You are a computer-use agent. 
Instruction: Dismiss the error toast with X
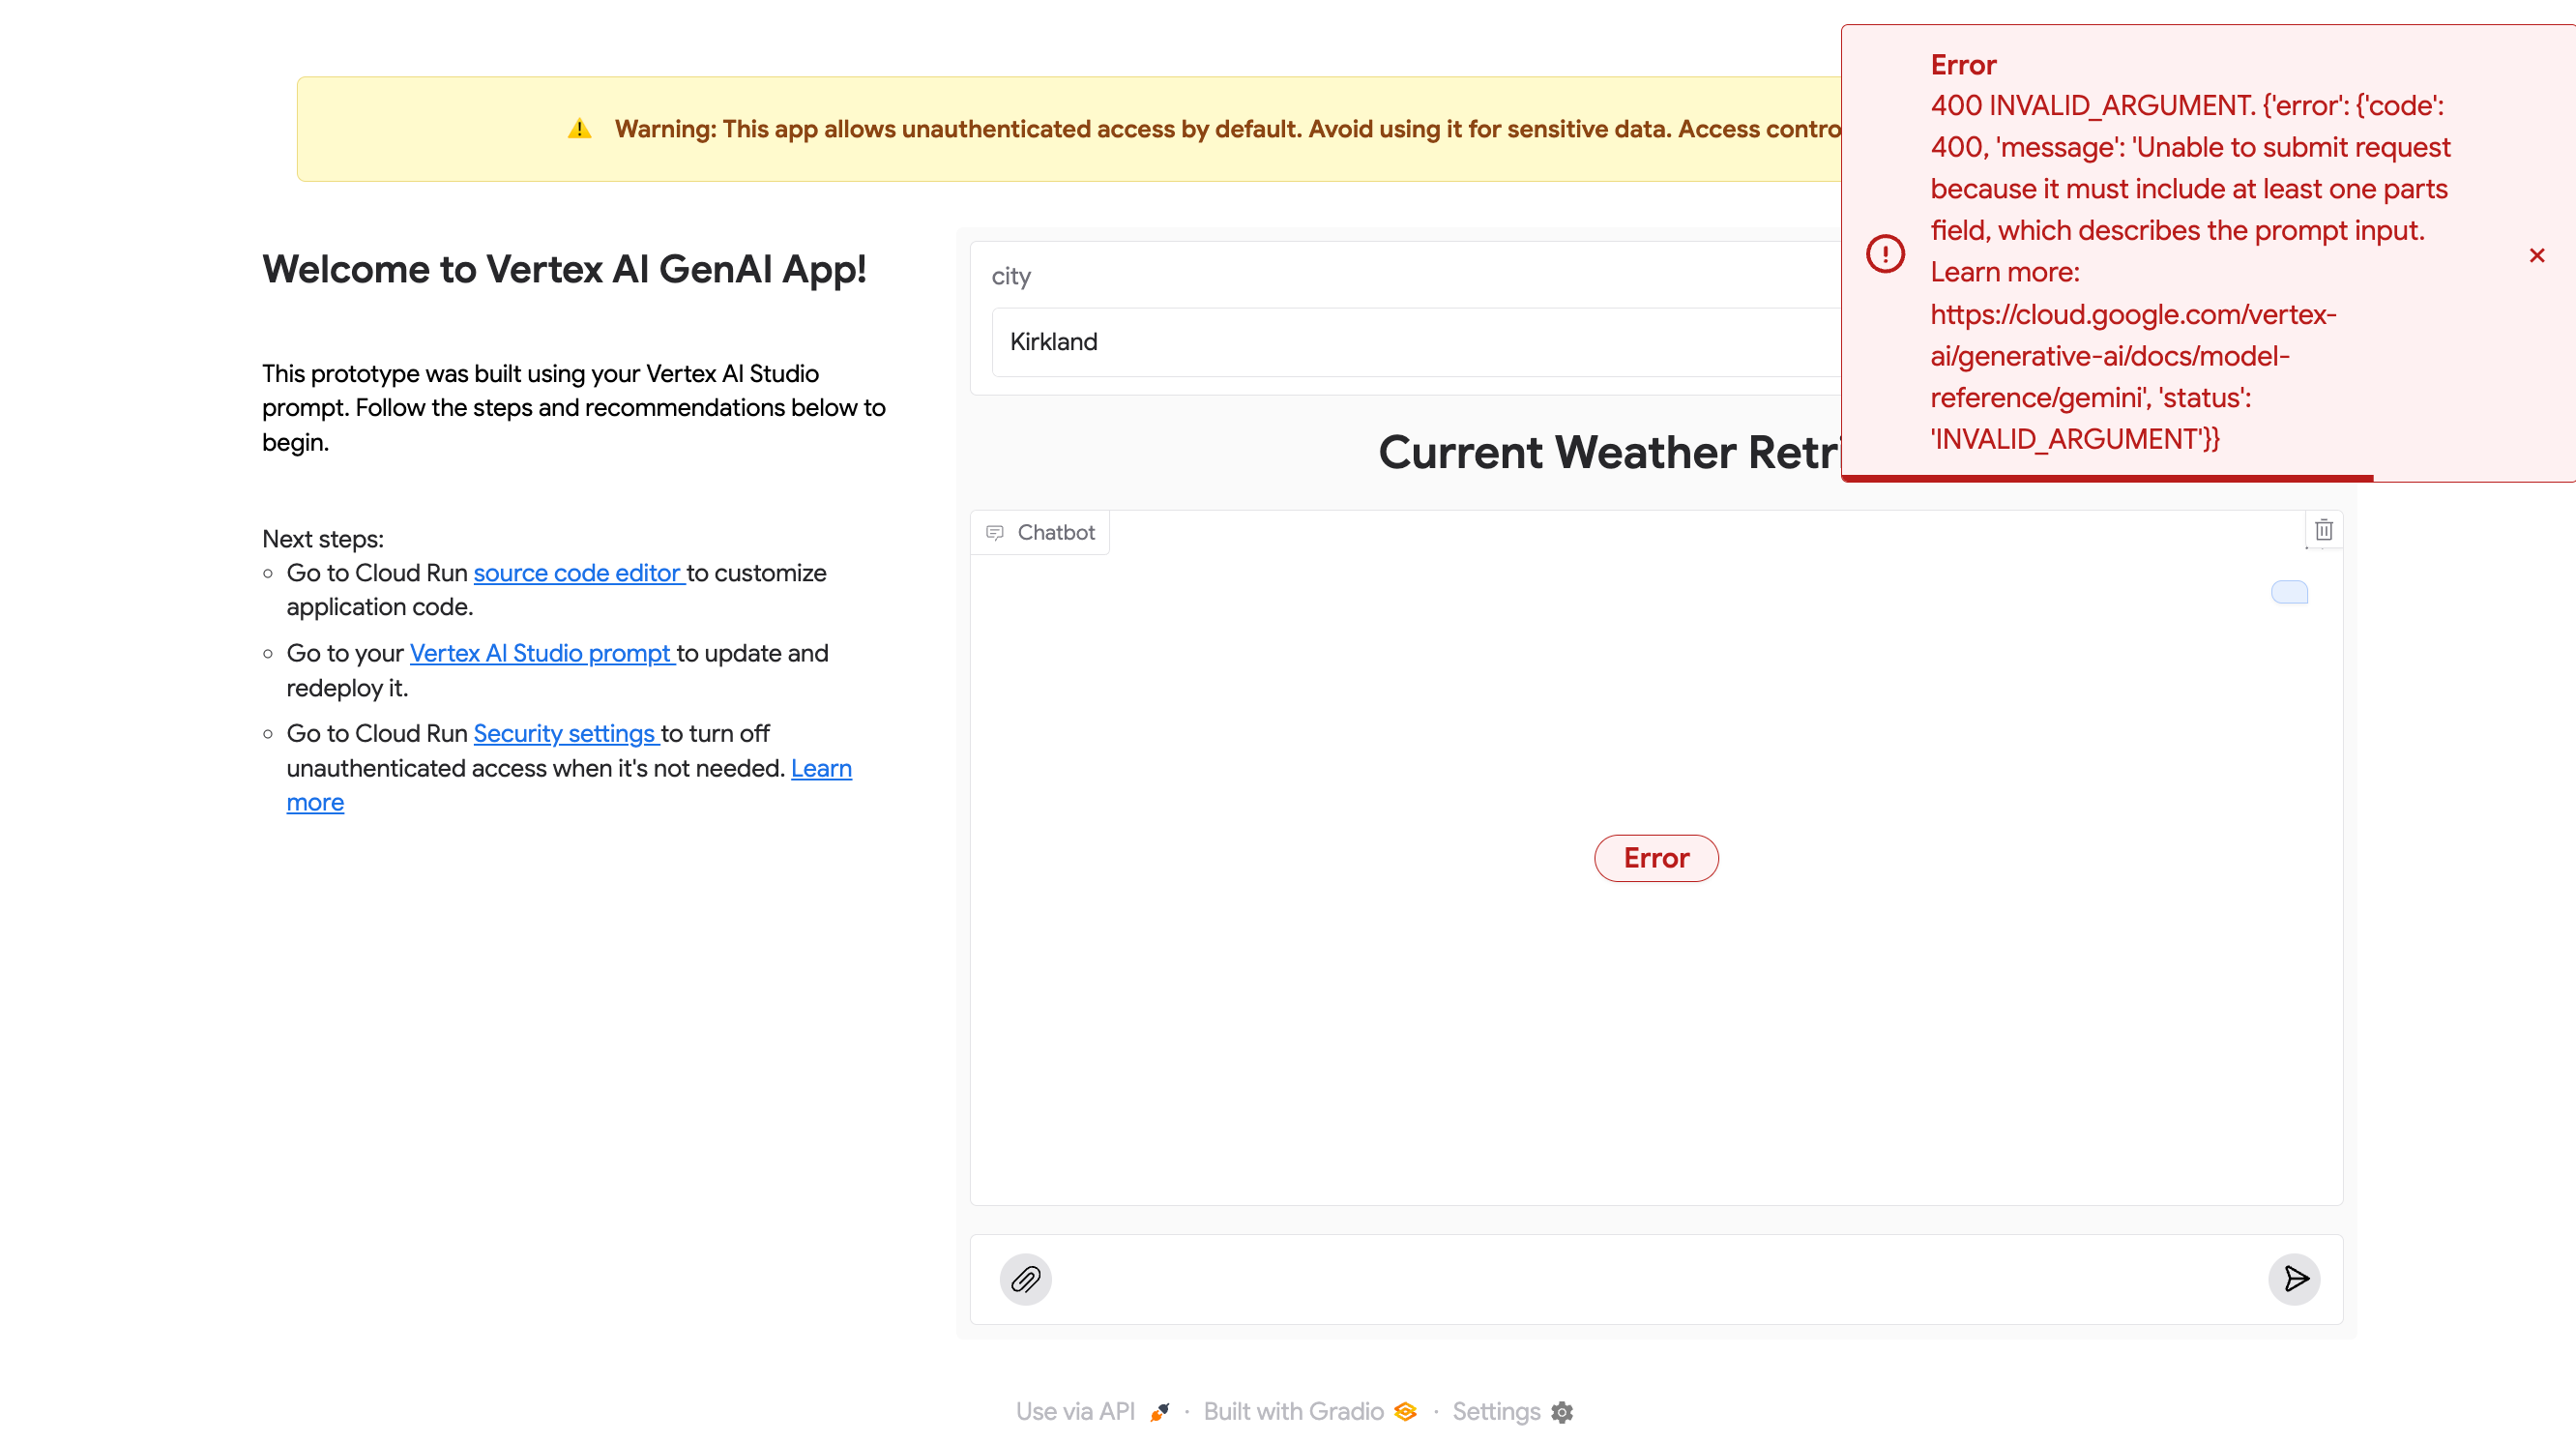[2536, 255]
